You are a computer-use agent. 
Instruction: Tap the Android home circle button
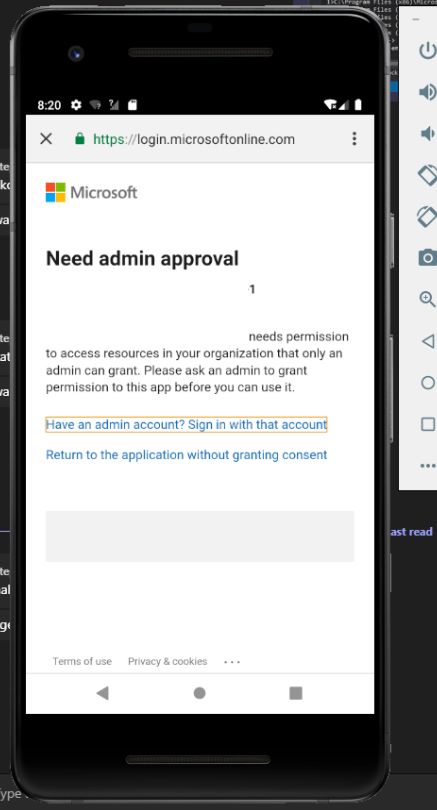(199, 693)
